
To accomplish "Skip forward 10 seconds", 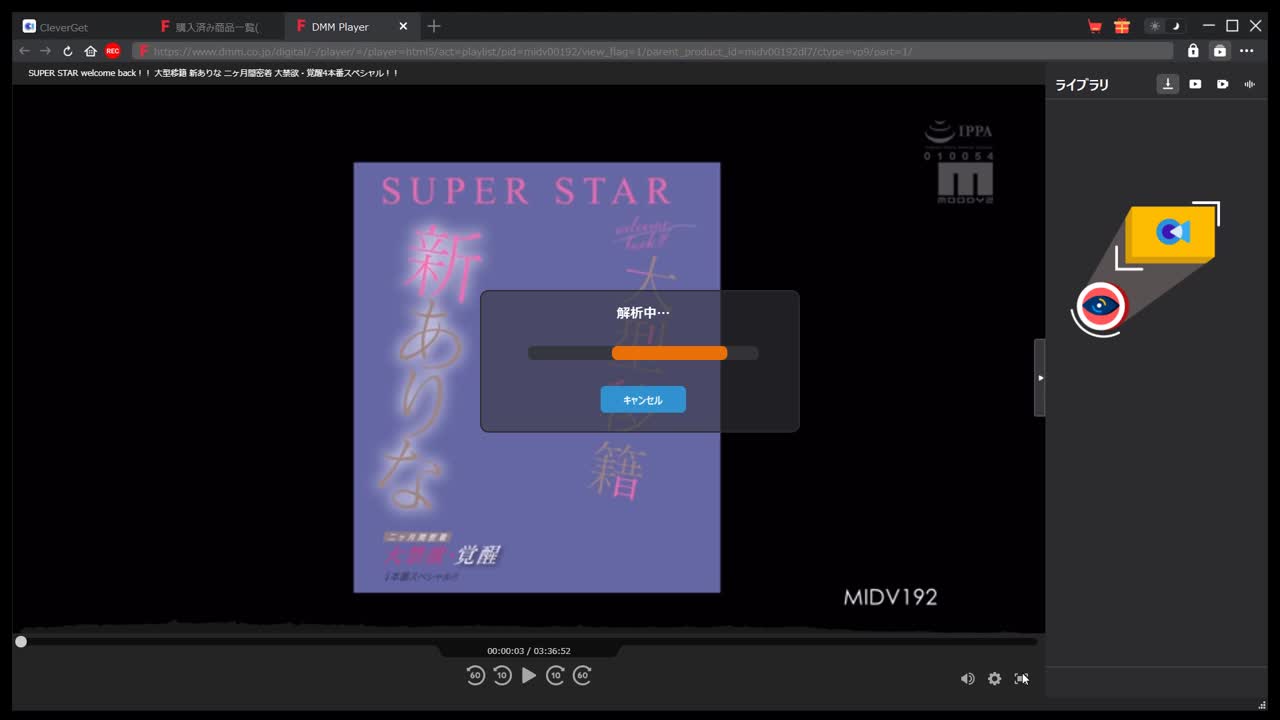I will (555, 676).
